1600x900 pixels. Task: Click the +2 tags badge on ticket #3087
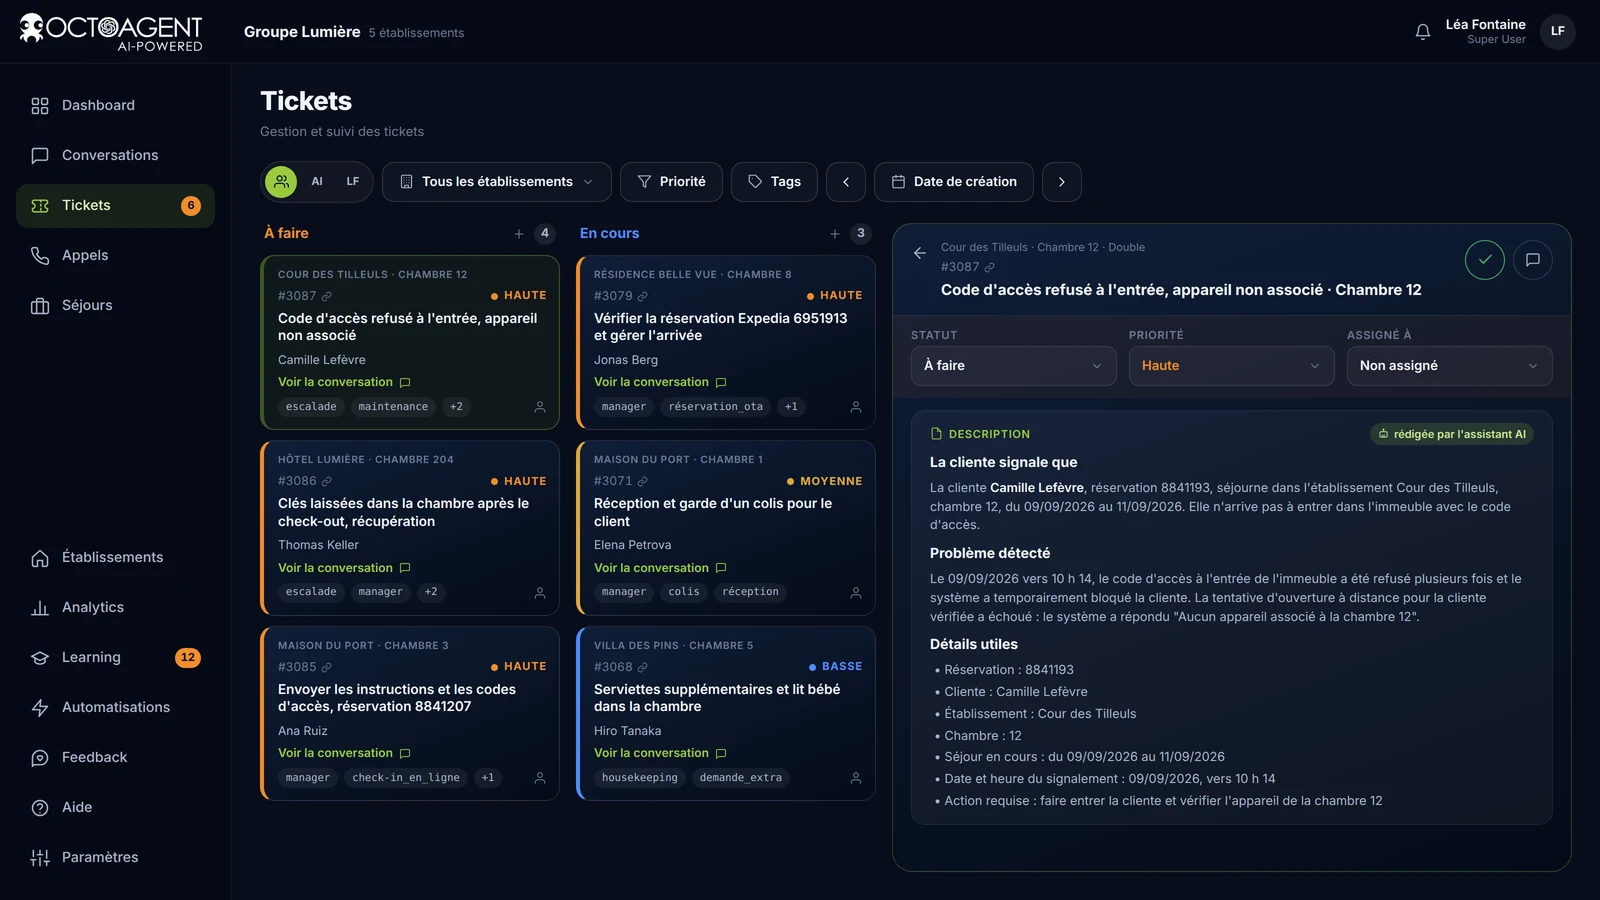point(456,407)
